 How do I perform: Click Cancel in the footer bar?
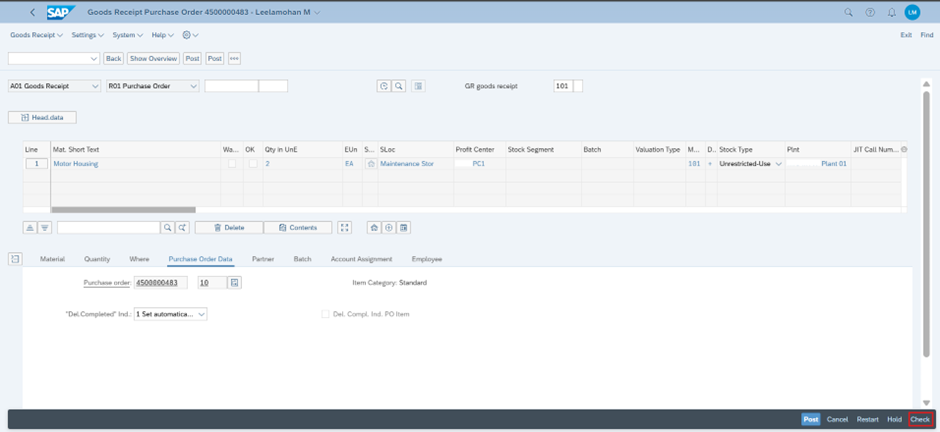pos(837,419)
